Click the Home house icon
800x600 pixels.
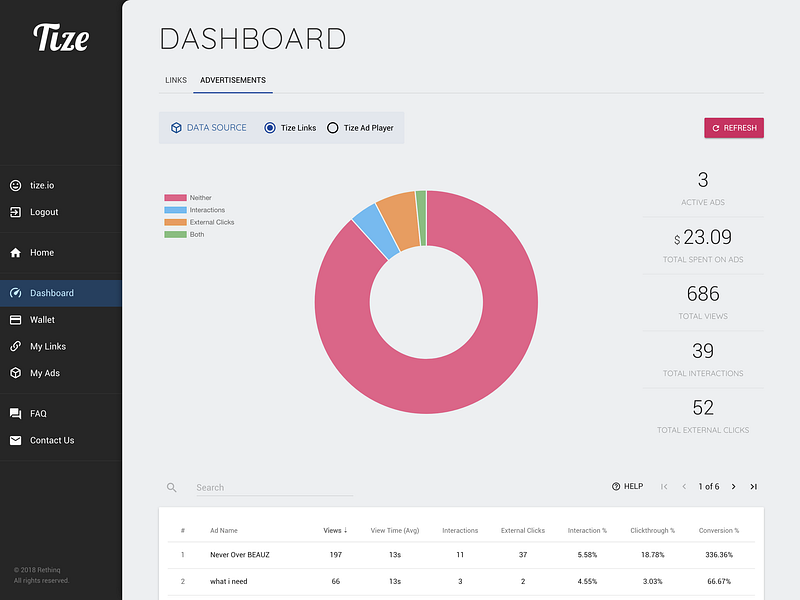coord(16,253)
